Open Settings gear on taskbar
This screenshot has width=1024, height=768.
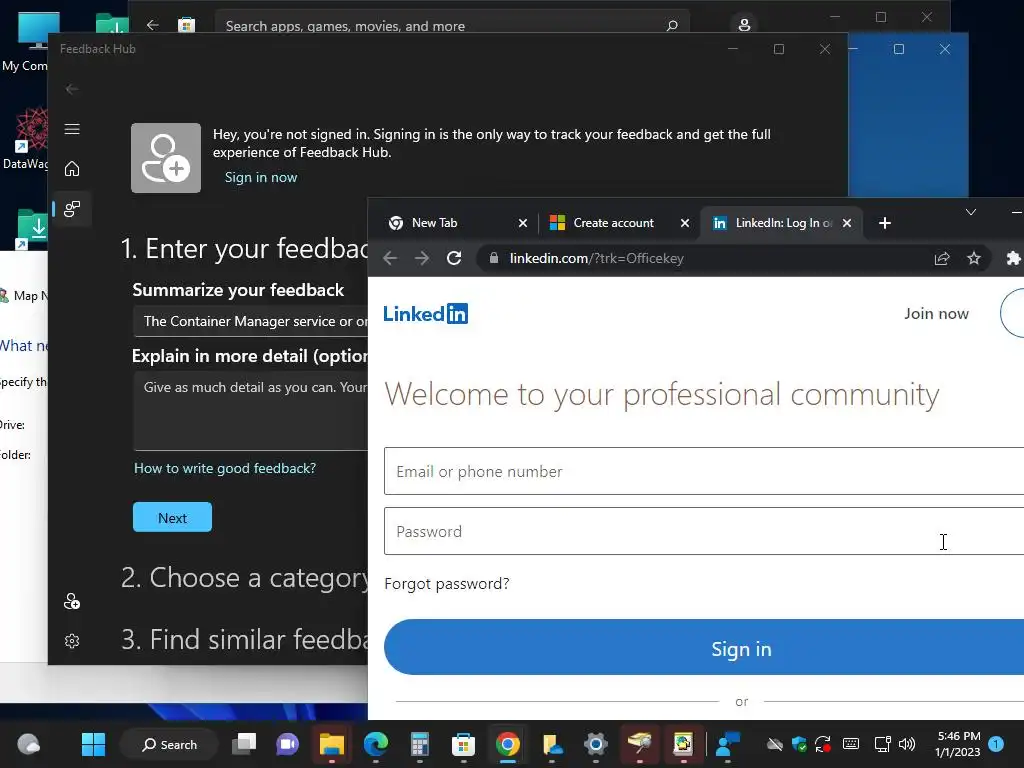tap(596, 744)
